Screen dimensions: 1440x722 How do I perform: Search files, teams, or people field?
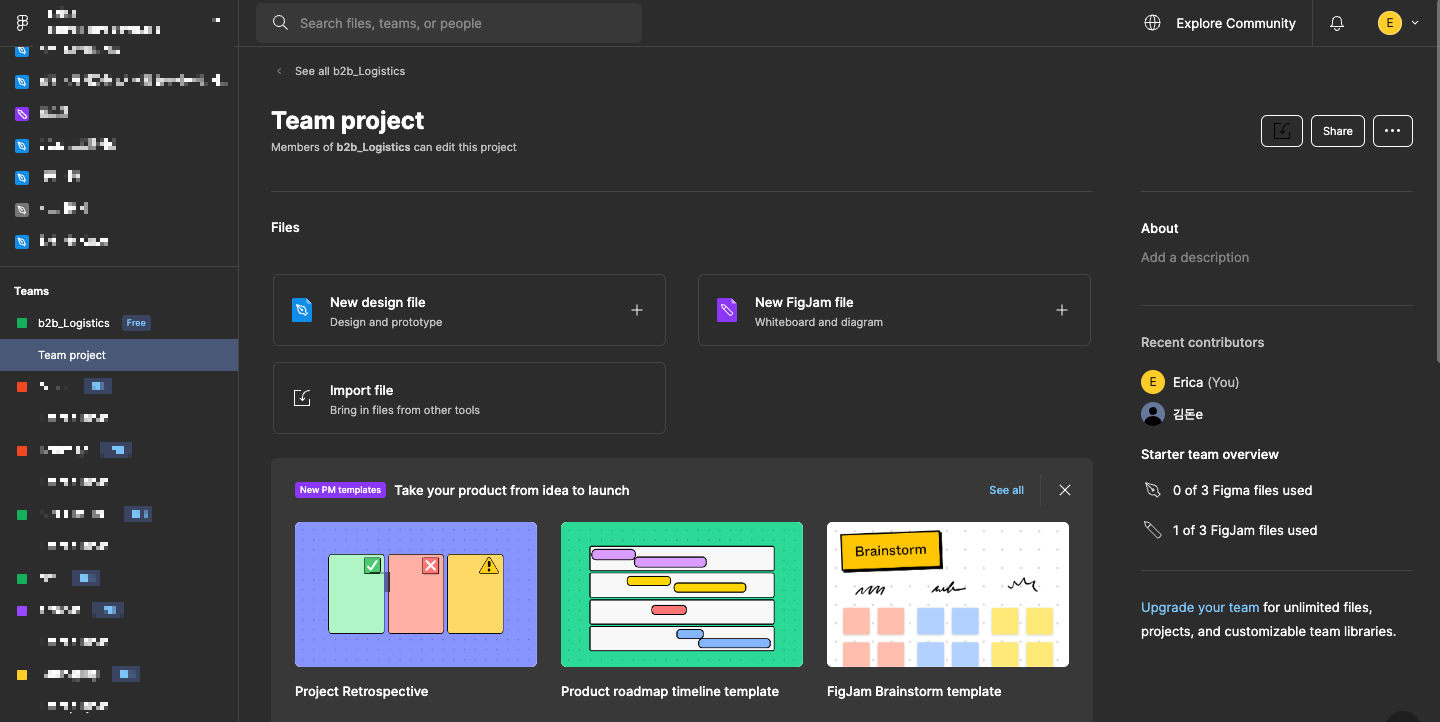[x=449, y=23]
